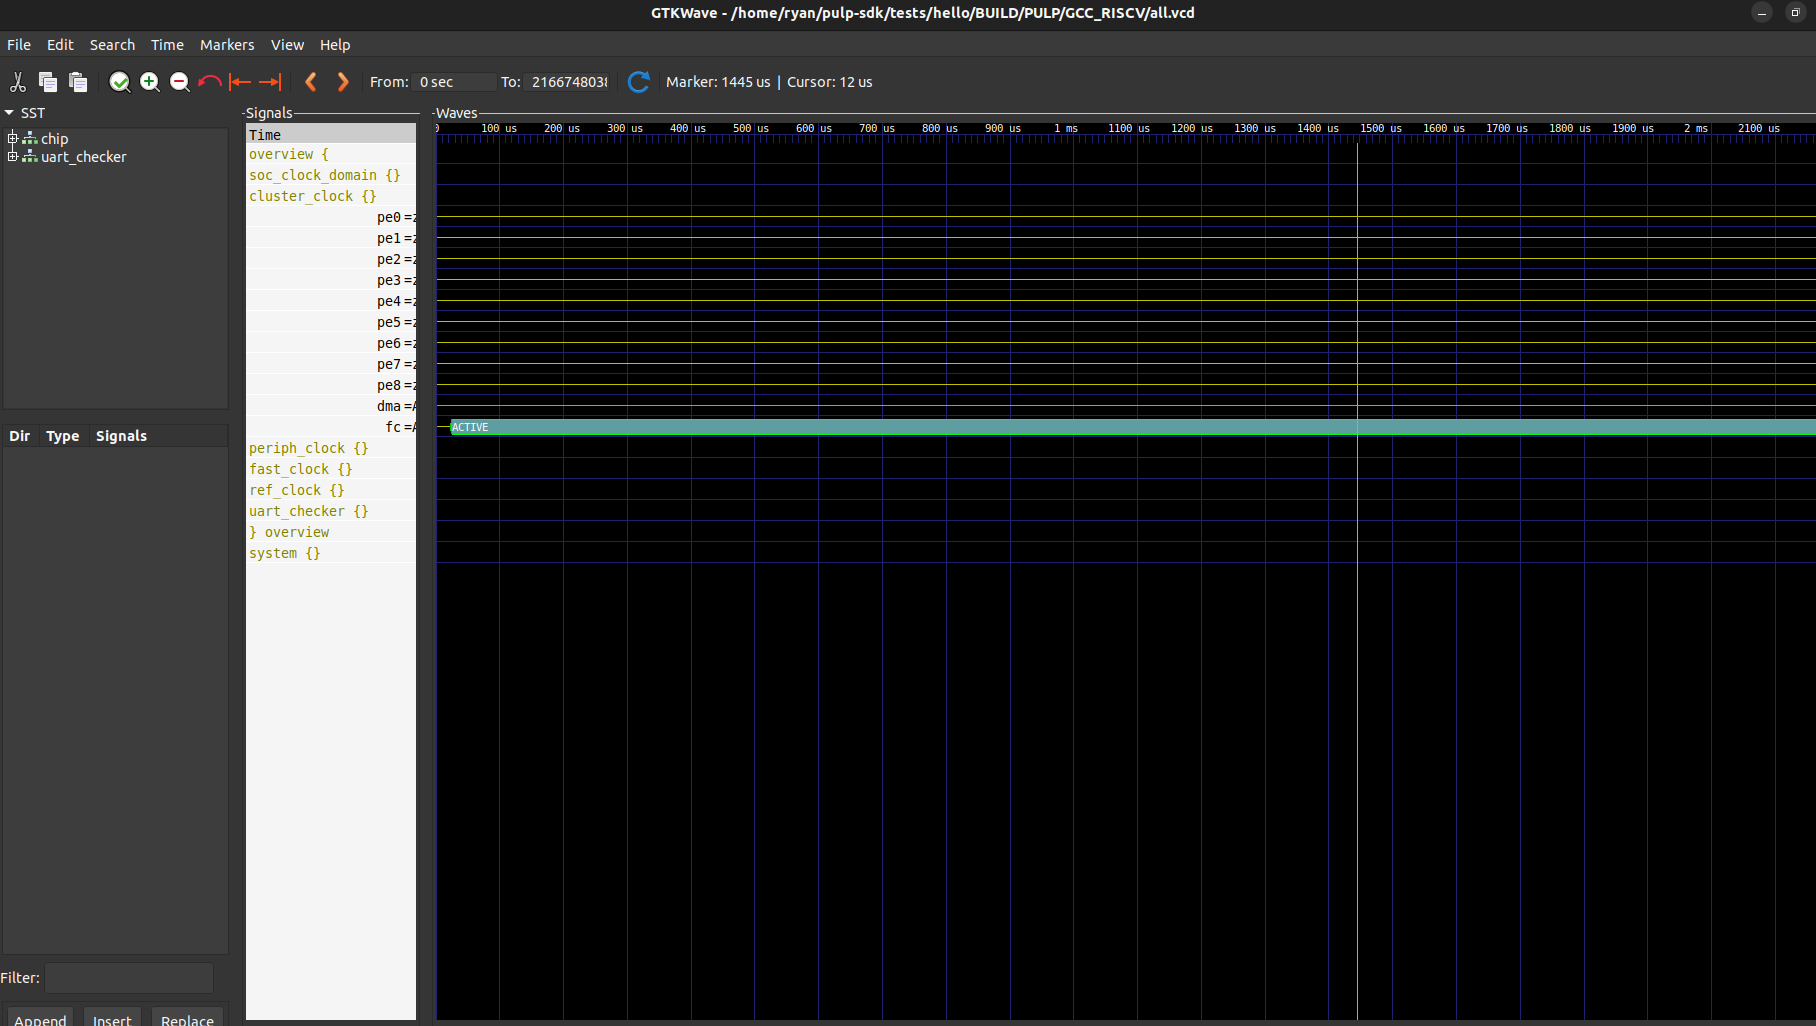Click the 1 ms tick on time ruler
Image resolution: width=1816 pixels, height=1026 pixels.
pyautogui.click(x=1066, y=128)
